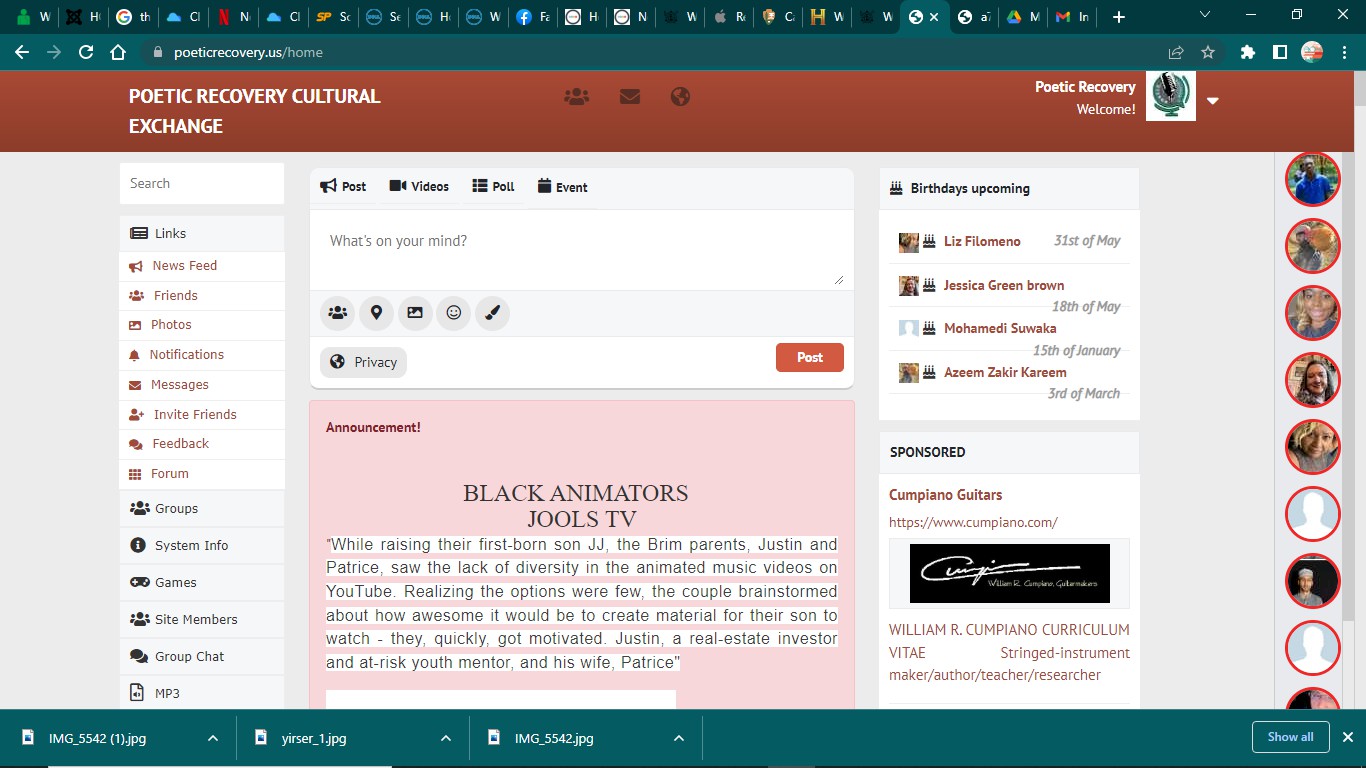
Task: Click the Cumpiano Guitars sponsored banner image
Action: pyautogui.click(x=1009, y=573)
